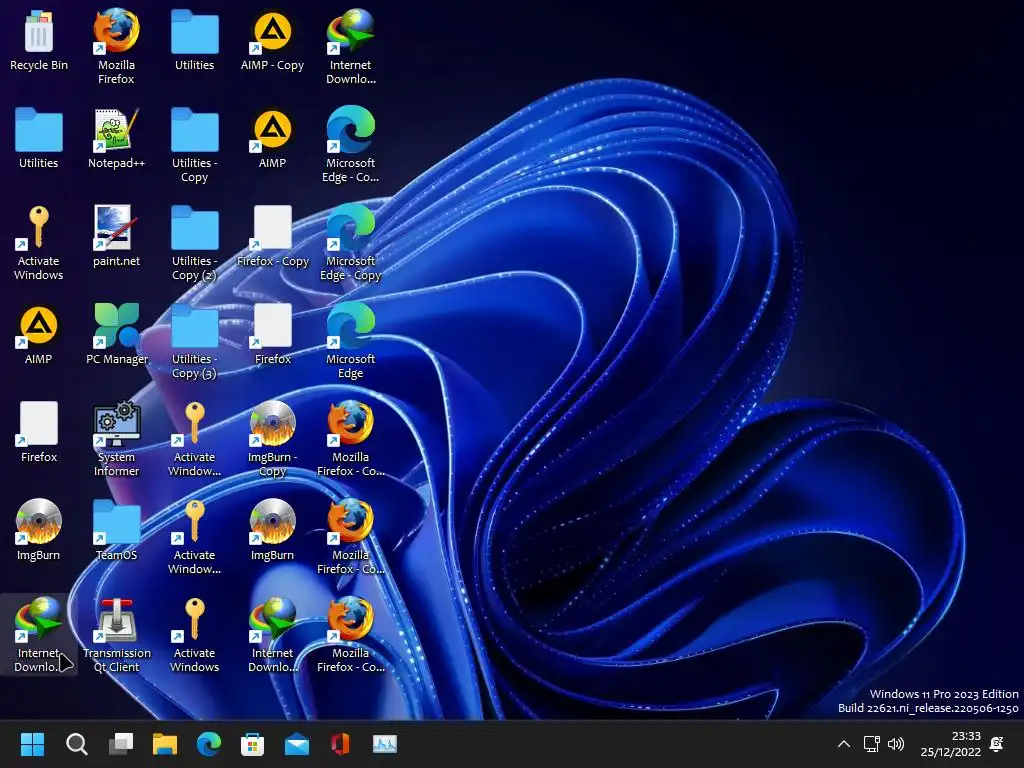Open the Windows Start menu
This screenshot has width=1024, height=768.
(32, 744)
